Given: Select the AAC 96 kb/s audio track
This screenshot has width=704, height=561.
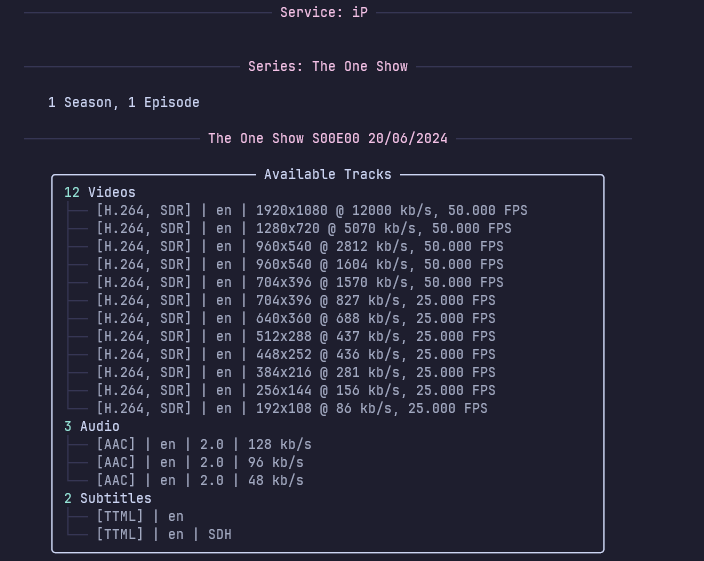Looking at the screenshot, I should click(x=200, y=462).
